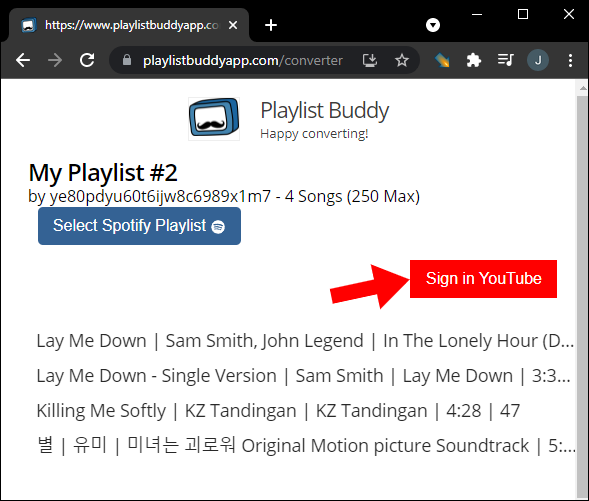Click the Playlist Buddy title heading
The image size is (589, 501).
pyautogui.click(x=325, y=111)
